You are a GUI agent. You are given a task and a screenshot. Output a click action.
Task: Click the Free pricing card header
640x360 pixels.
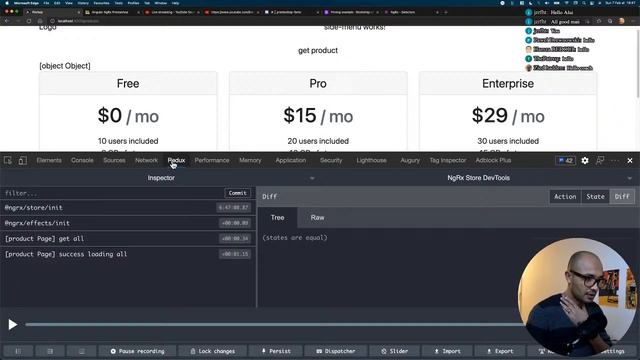[128, 83]
